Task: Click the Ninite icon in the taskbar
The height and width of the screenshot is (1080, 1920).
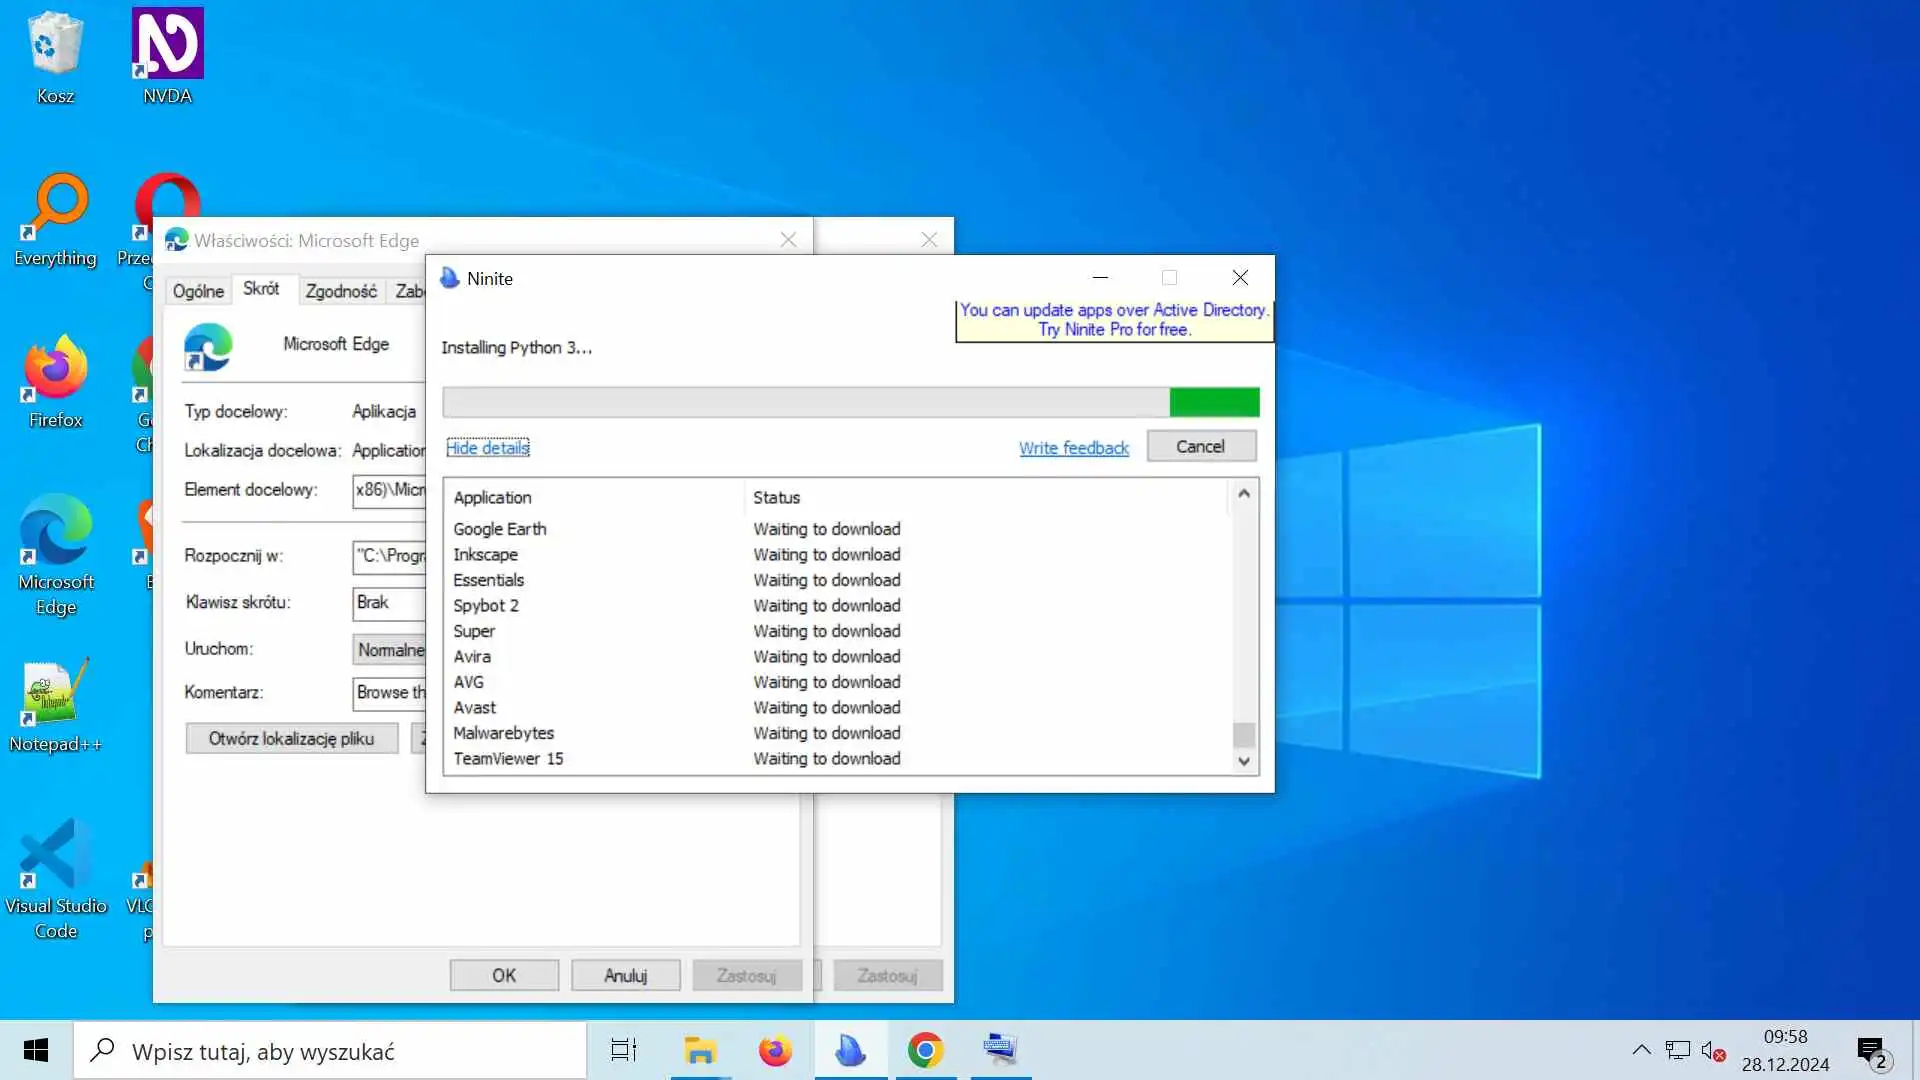Action: point(850,1050)
